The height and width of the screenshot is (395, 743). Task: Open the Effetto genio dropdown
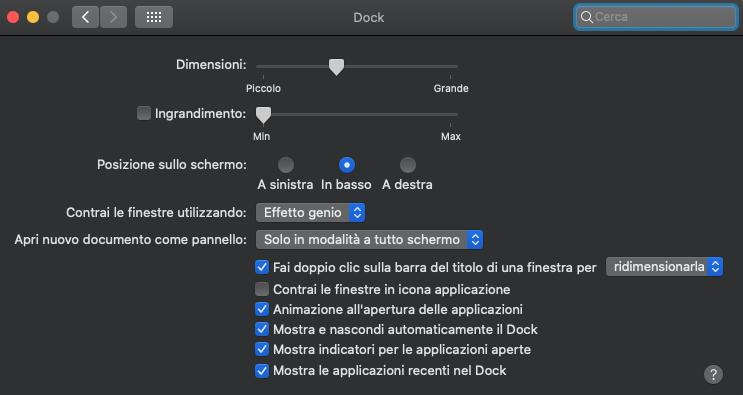(x=310, y=213)
